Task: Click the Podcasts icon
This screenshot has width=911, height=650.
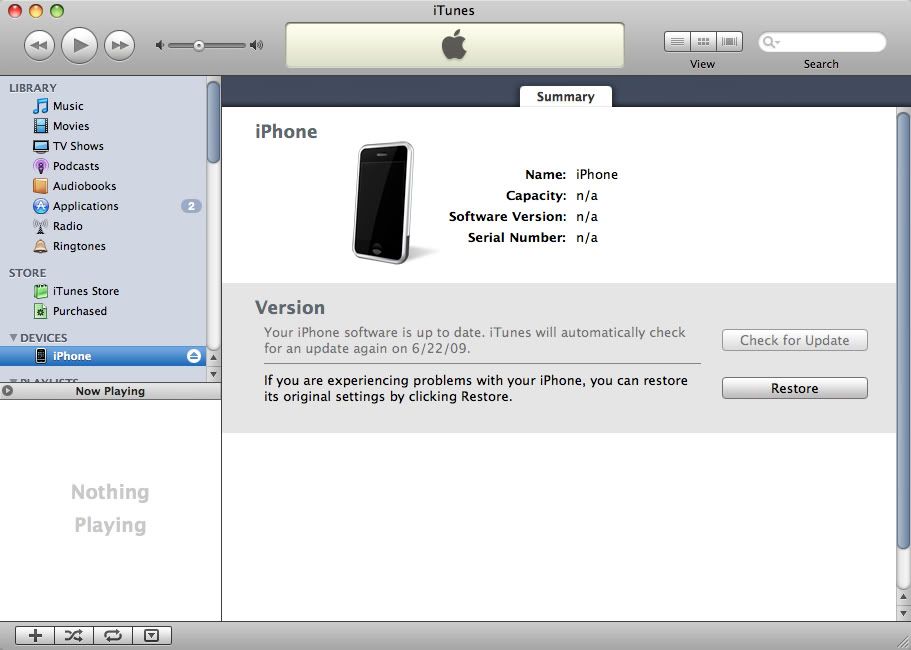Action: pyautogui.click(x=41, y=166)
